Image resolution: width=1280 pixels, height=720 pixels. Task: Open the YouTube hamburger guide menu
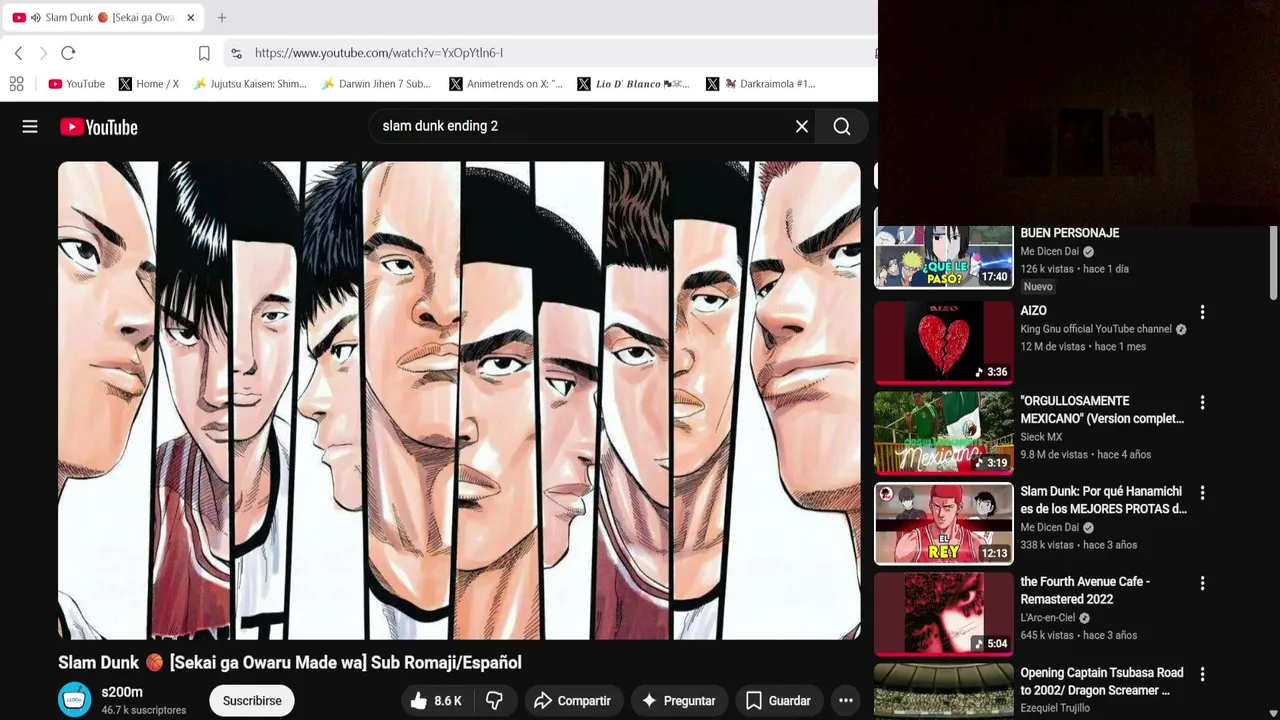coord(30,127)
